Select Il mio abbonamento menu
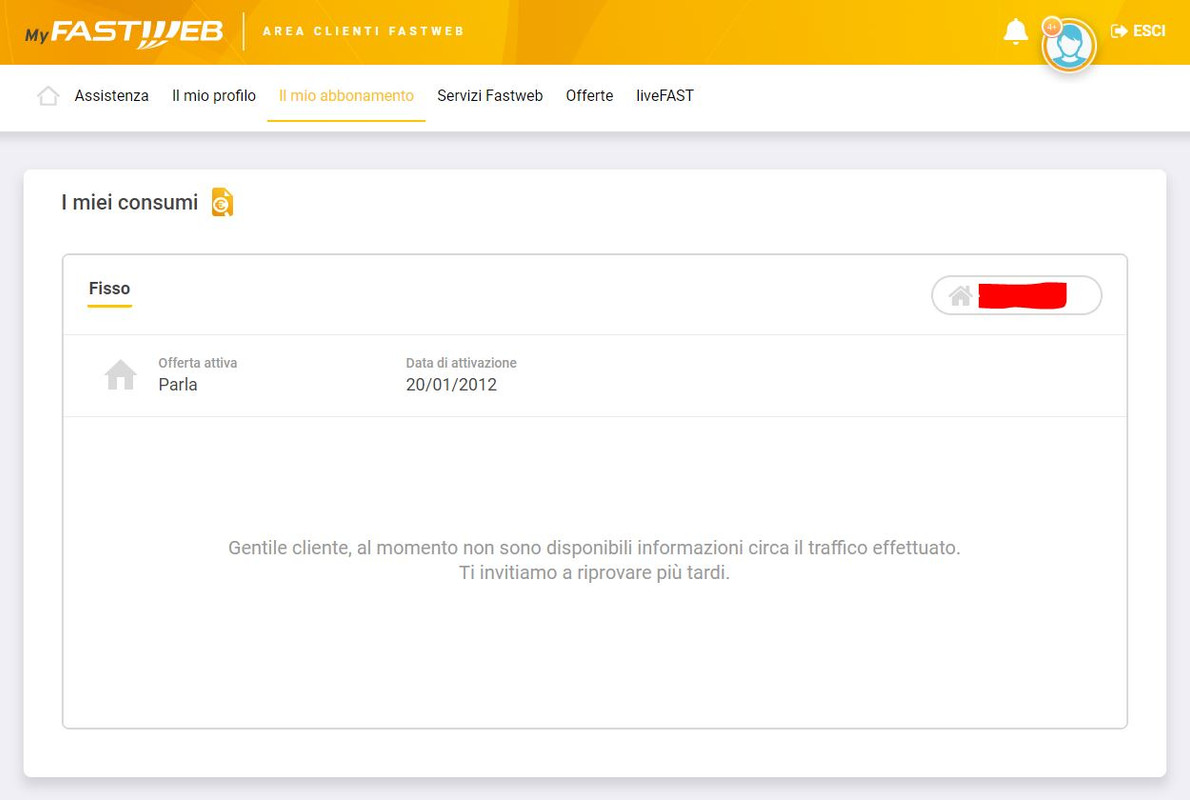The image size is (1190, 800). coord(346,96)
